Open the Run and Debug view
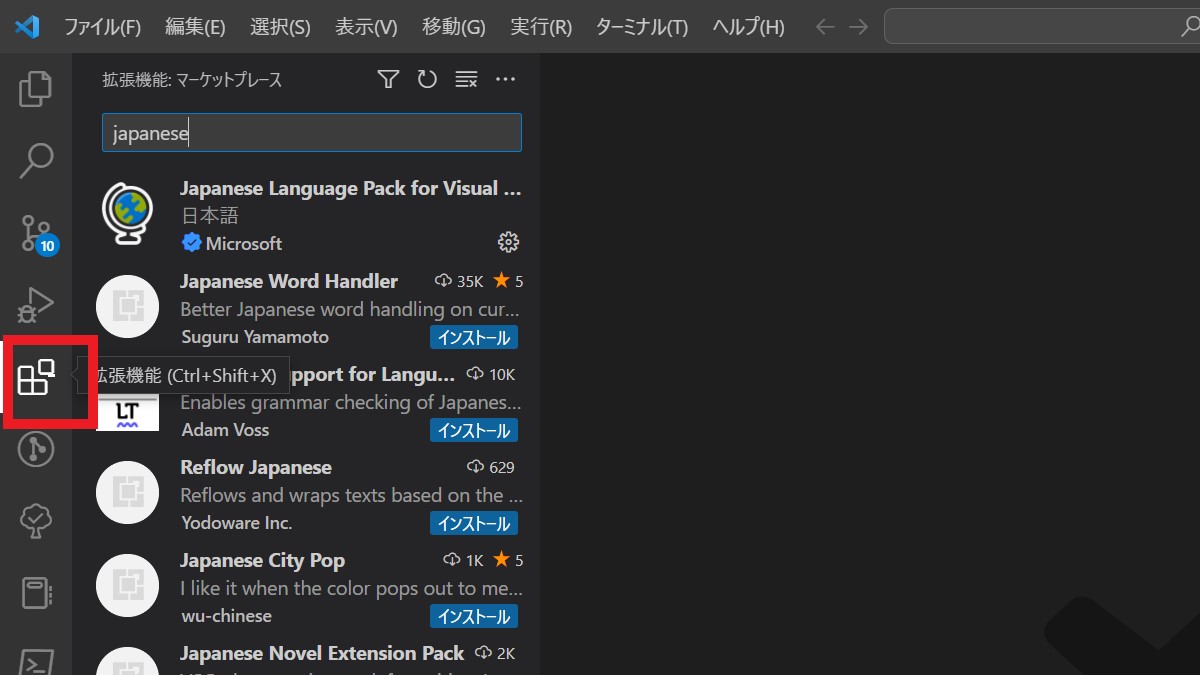Screen dimensions: 1200x675 click(x=36, y=305)
